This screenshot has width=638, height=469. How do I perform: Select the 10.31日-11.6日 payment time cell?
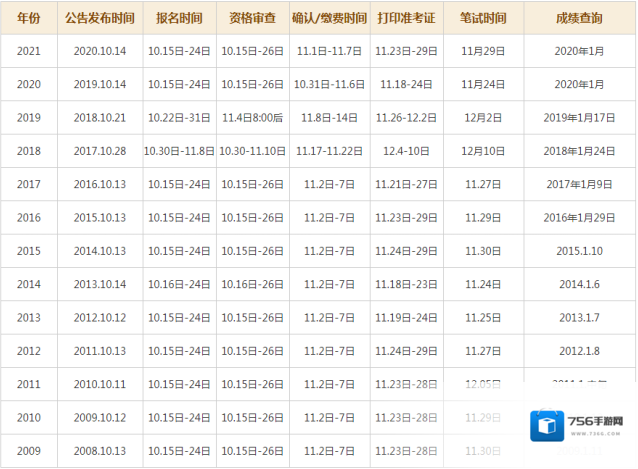coord(329,85)
